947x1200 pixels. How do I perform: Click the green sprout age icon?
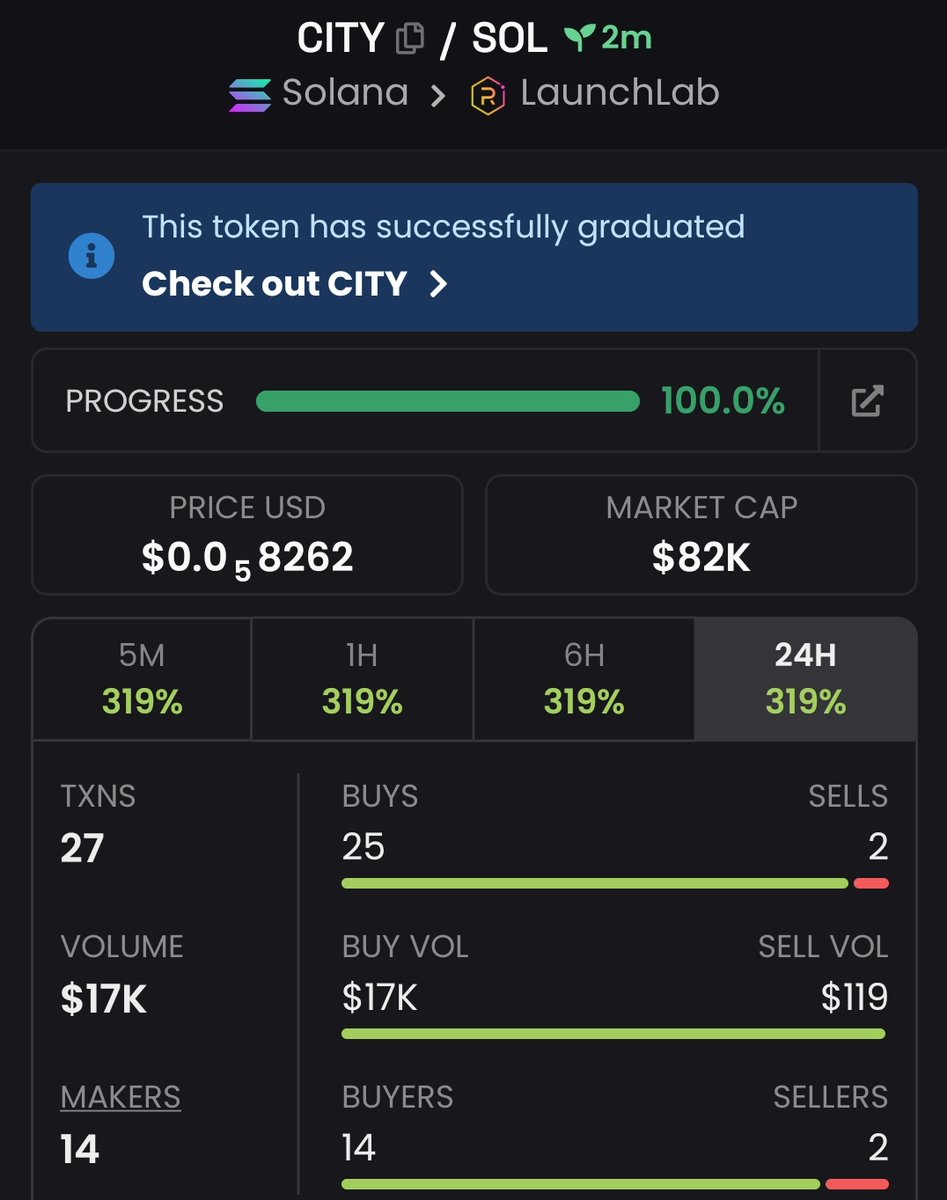[x=578, y=39]
